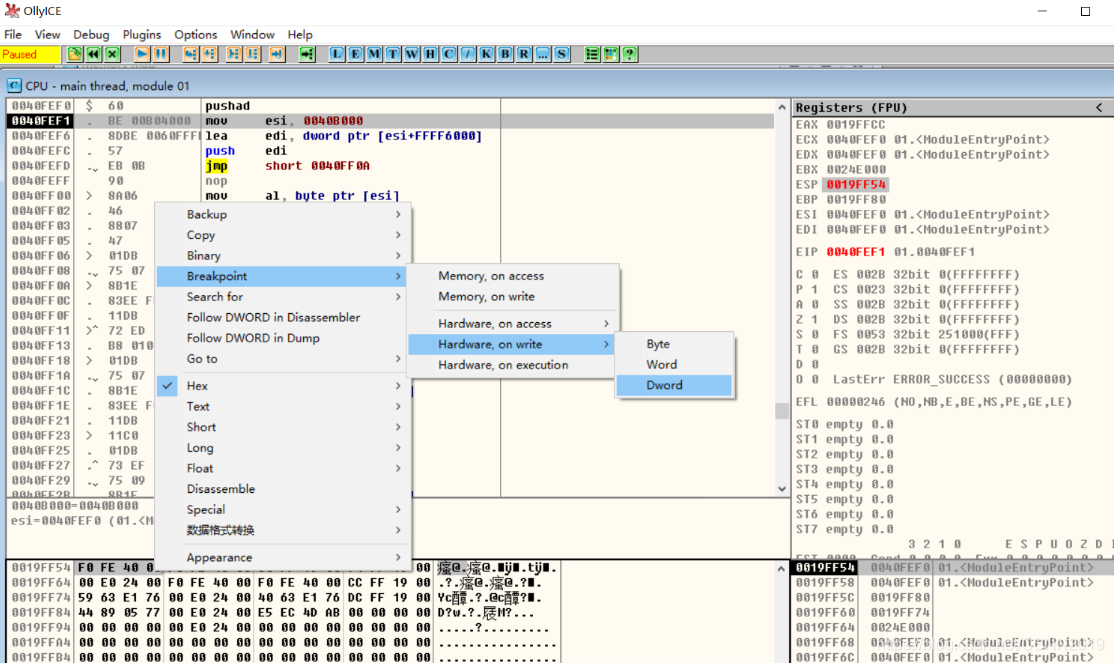Image resolution: width=1114 pixels, height=663 pixels.
Task: Expand the Binary submenu
Action: coord(283,256)
